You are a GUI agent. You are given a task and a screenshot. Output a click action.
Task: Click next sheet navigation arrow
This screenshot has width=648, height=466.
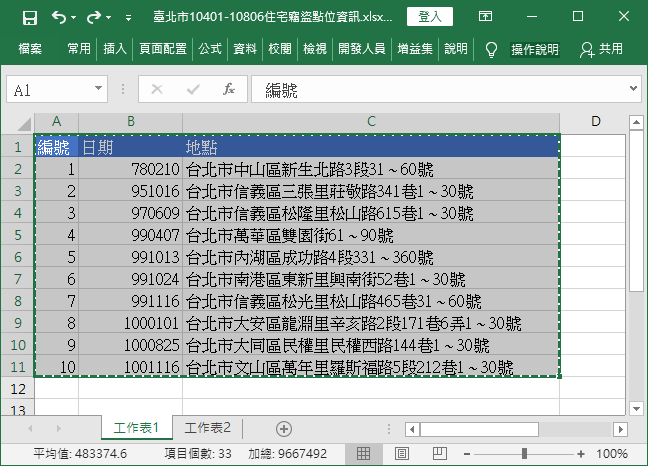coord(59,429)
